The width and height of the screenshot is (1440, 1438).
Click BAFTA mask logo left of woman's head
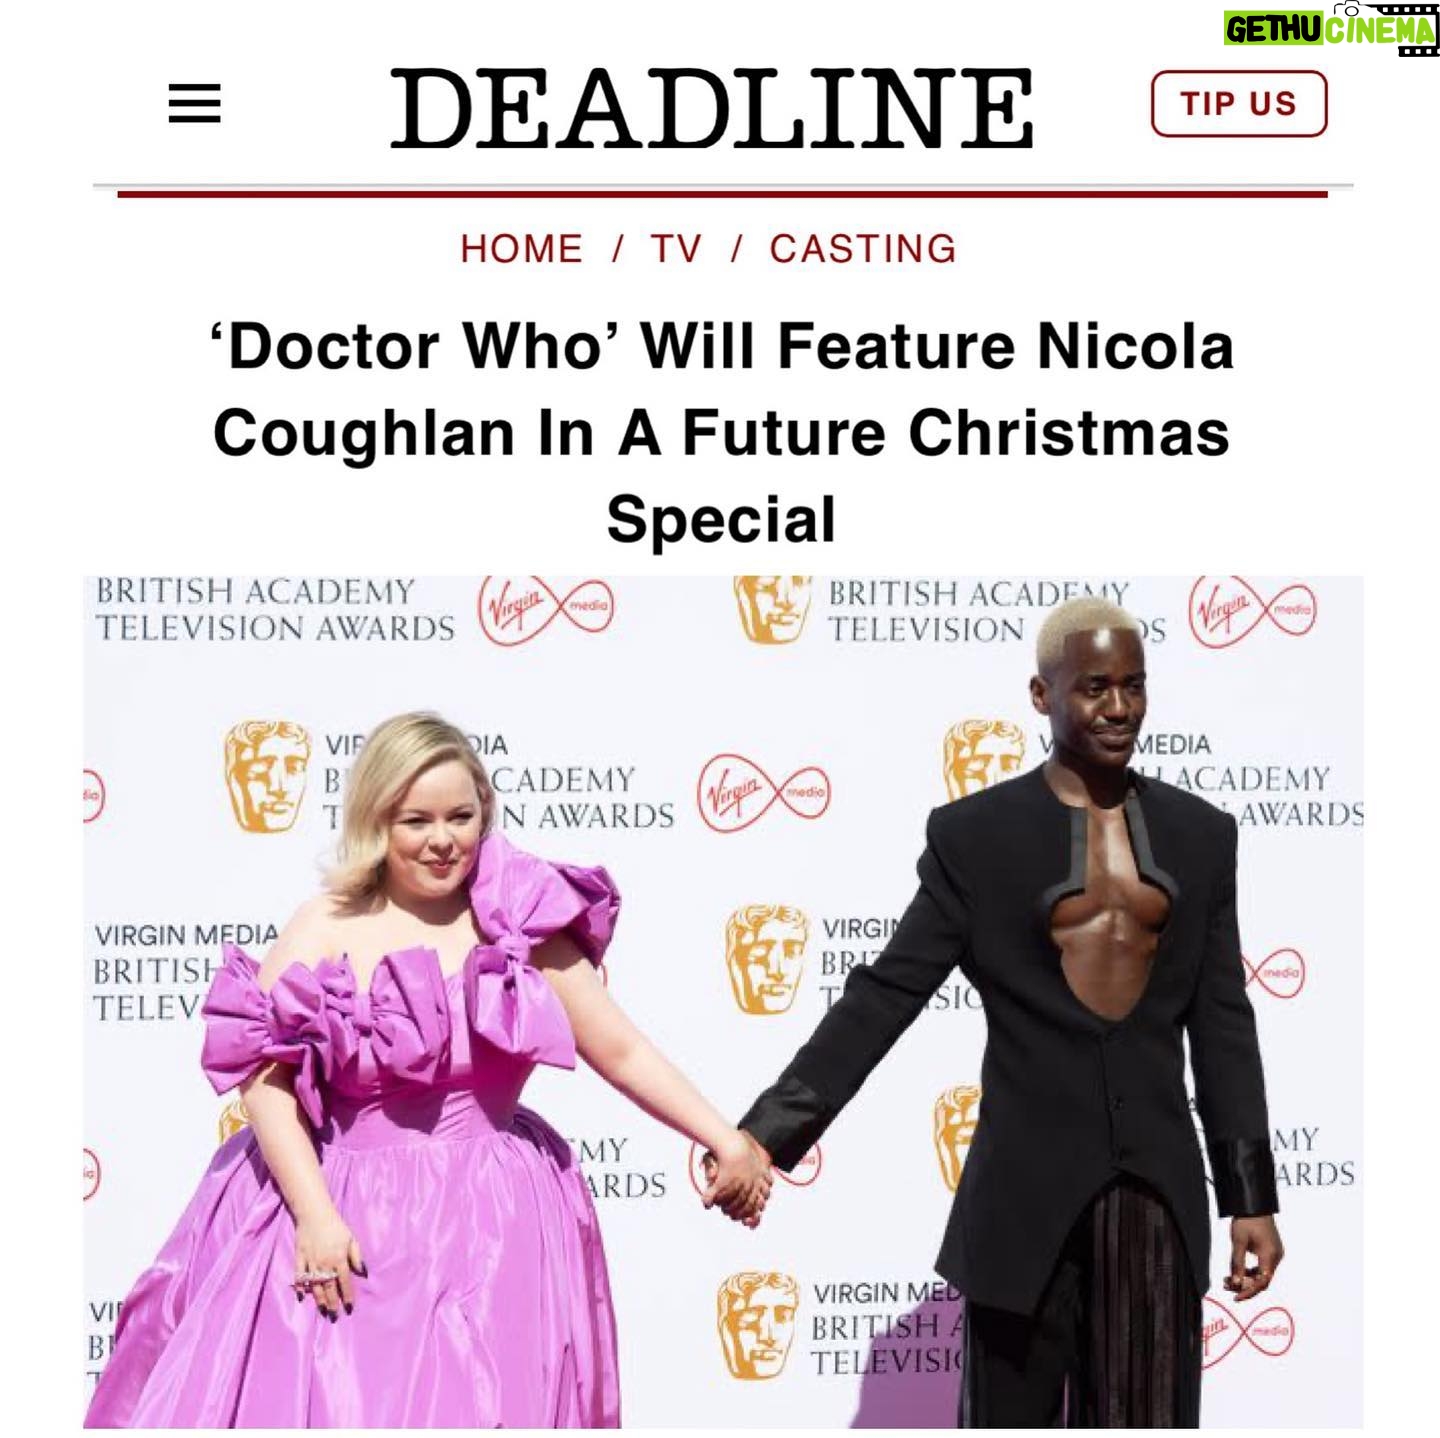pyautogui.click(x=266, y=777)
